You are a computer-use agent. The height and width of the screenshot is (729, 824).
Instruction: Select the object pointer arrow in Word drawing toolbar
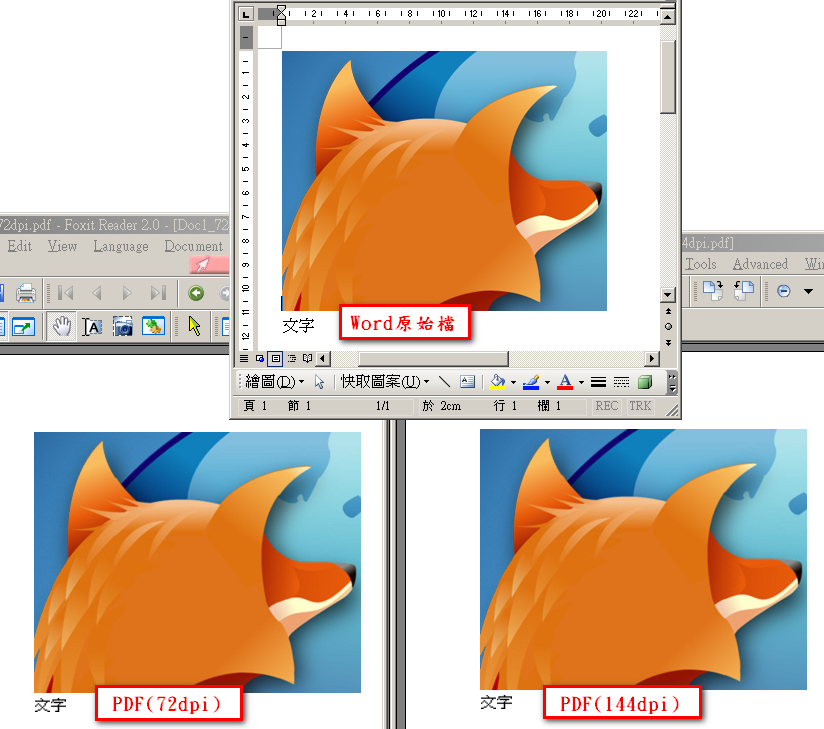tap(319, 382)
